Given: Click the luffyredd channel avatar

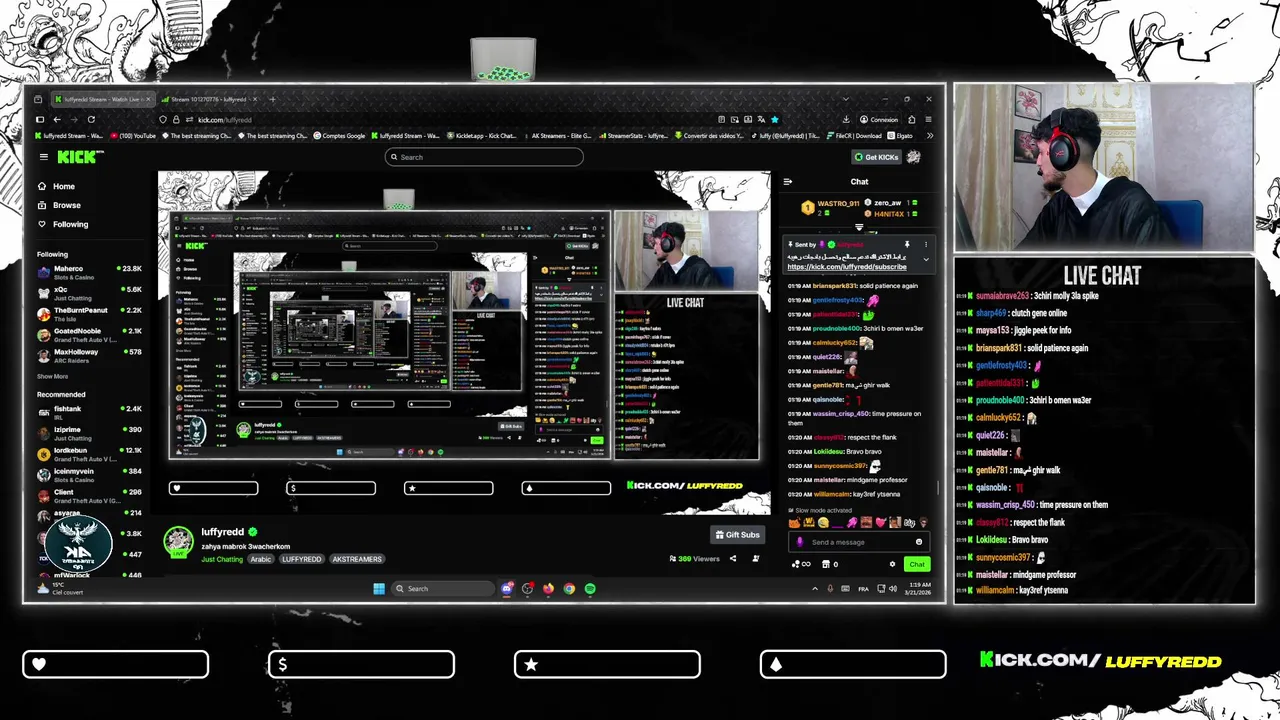Looking at the screenshot, I should (x=178, y=541).
